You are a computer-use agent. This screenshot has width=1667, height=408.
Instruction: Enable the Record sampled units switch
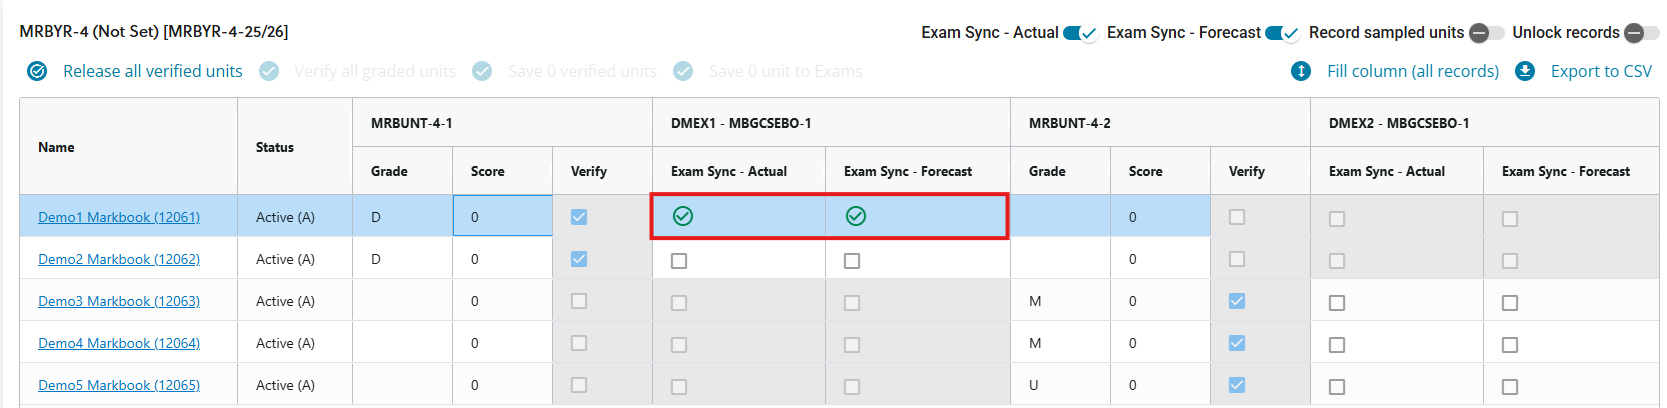pos(1486,33)
